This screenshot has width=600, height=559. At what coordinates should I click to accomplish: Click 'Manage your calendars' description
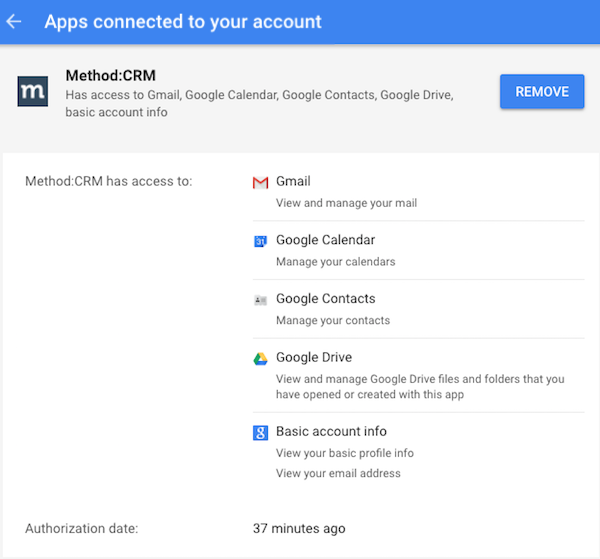tap(336, 262)
